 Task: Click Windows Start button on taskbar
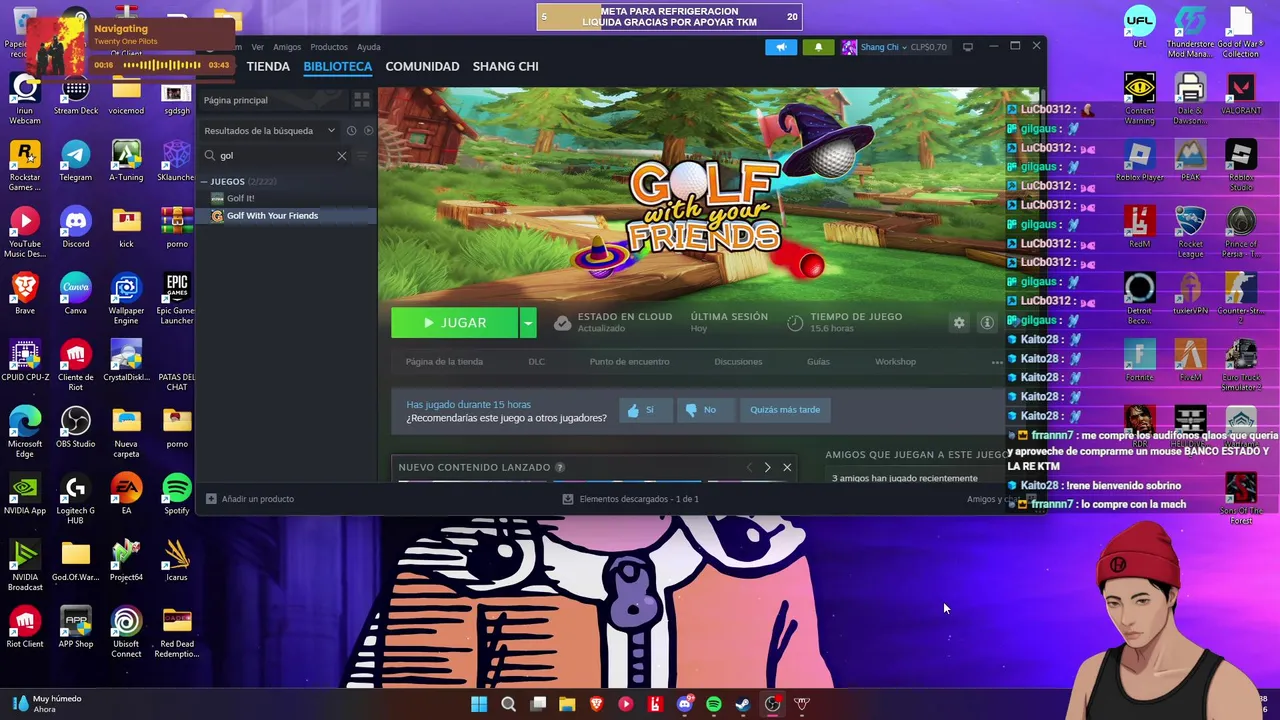pos(479,704)
